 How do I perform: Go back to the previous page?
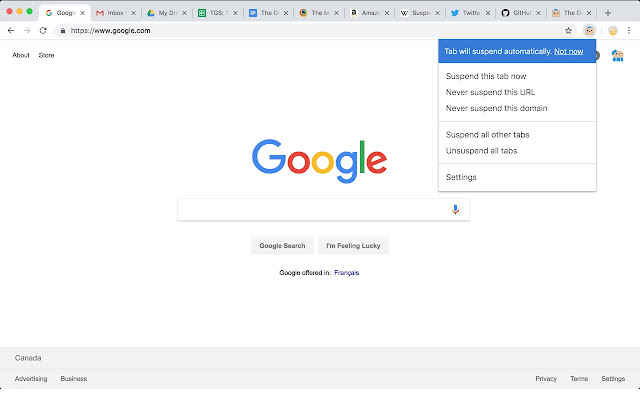(x=11, y=31)
